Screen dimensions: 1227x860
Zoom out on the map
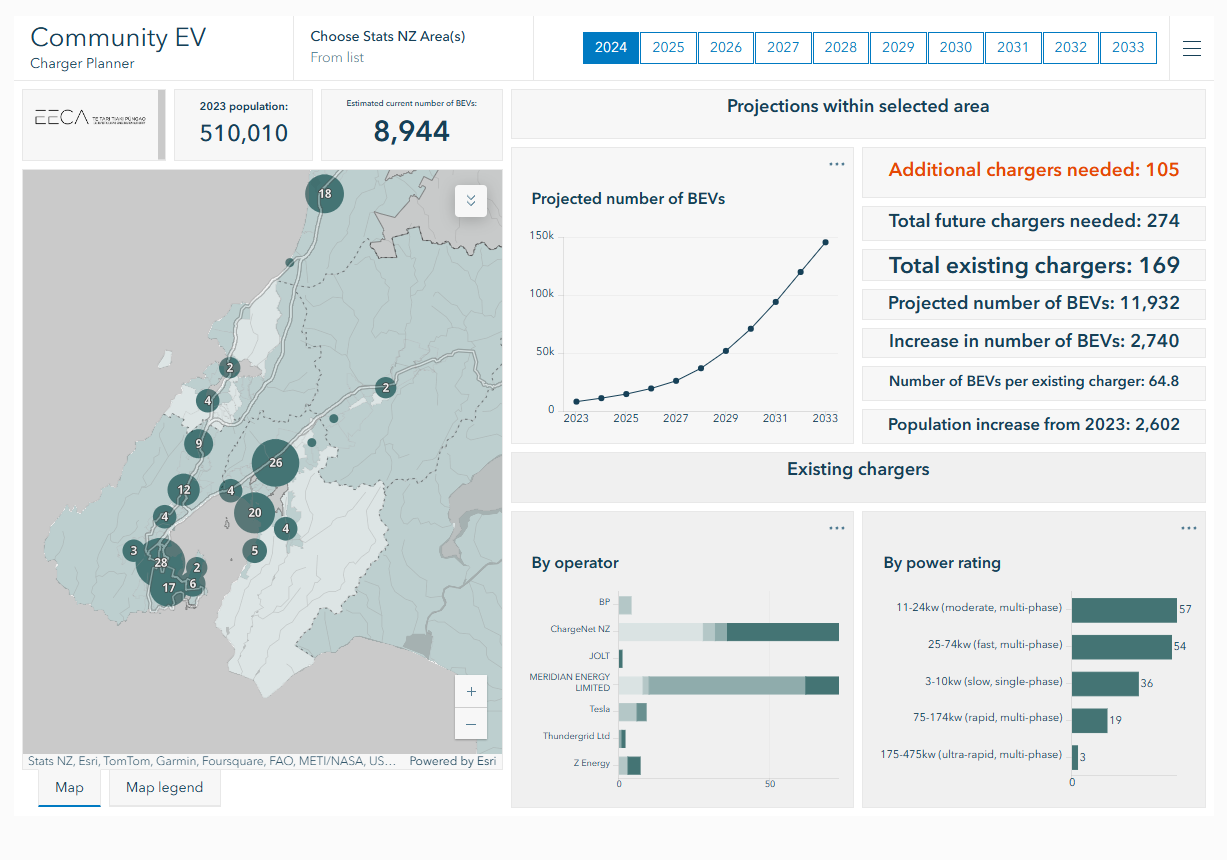point(470,724)
